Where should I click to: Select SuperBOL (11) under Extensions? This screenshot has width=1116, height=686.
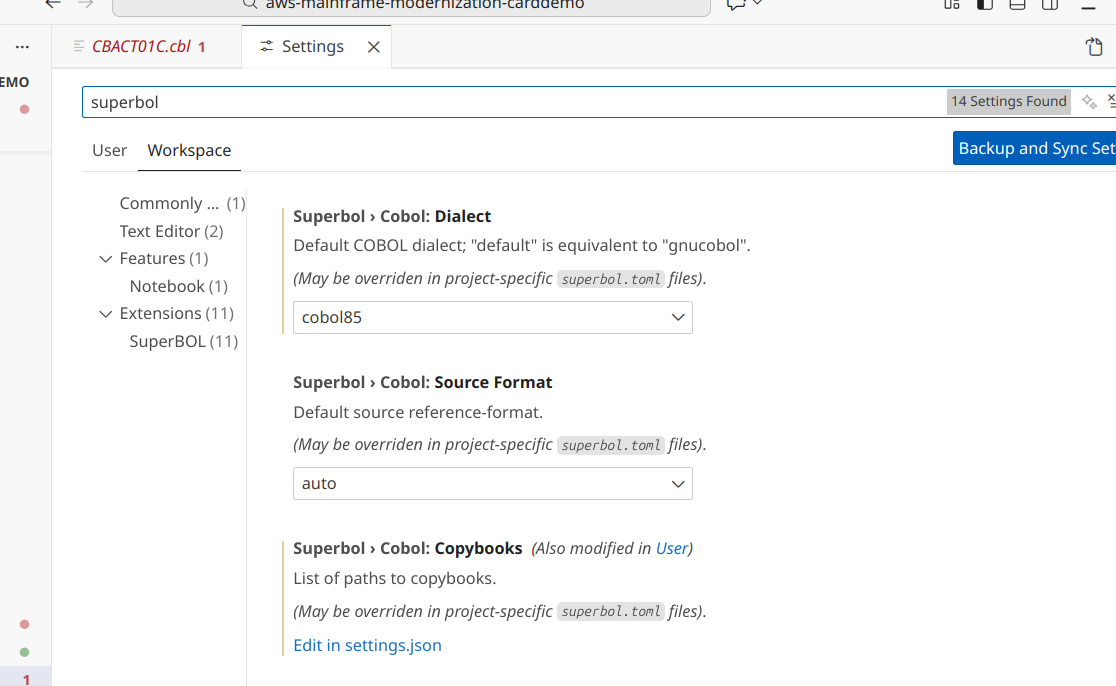pos(184,342)
